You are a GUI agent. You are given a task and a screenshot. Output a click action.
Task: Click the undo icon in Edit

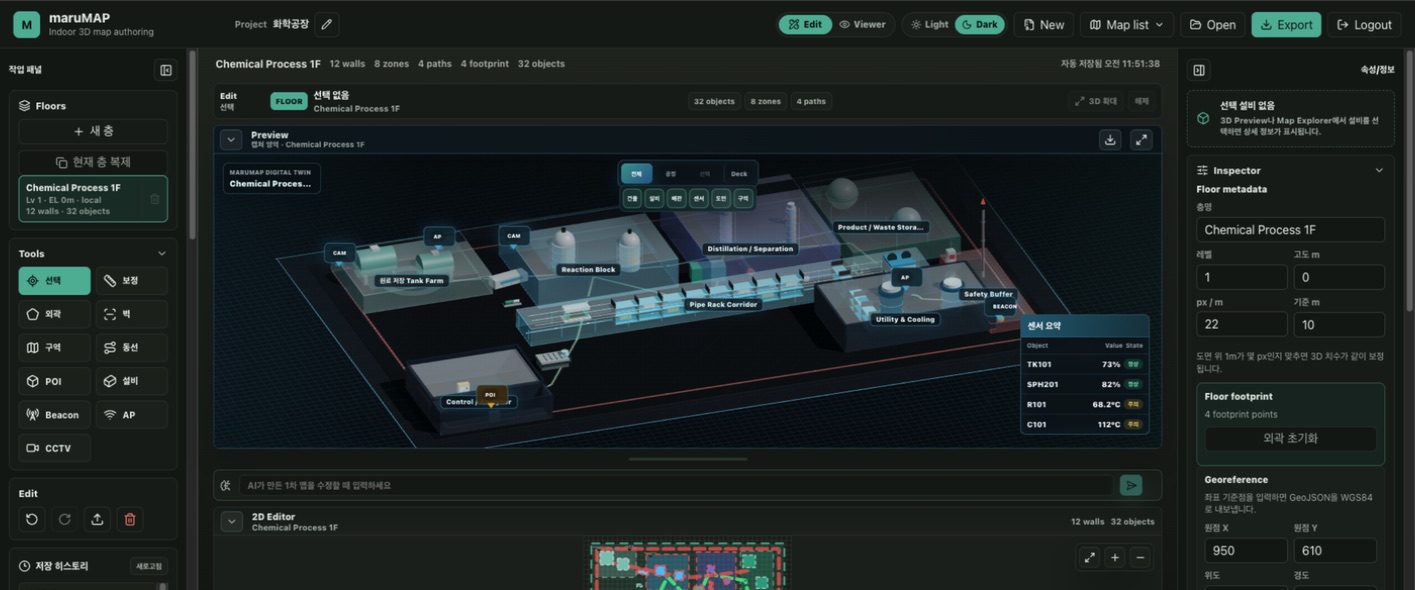tap(32, 519)
